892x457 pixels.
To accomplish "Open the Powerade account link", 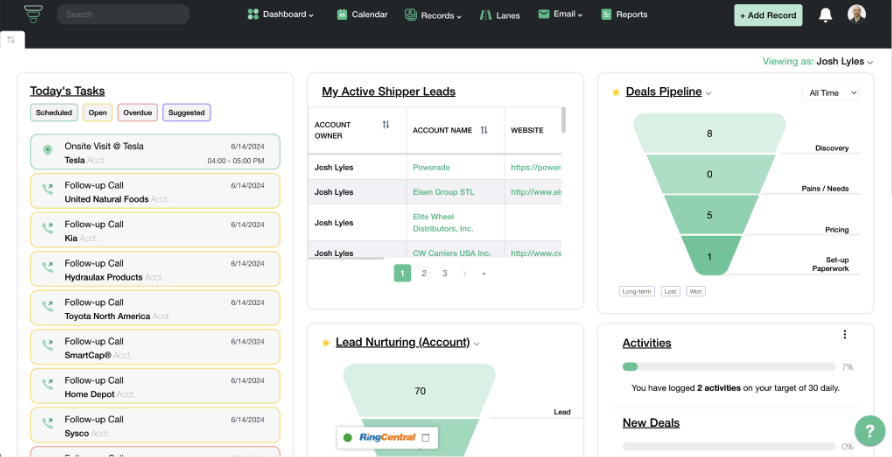I will click(431, 167).
